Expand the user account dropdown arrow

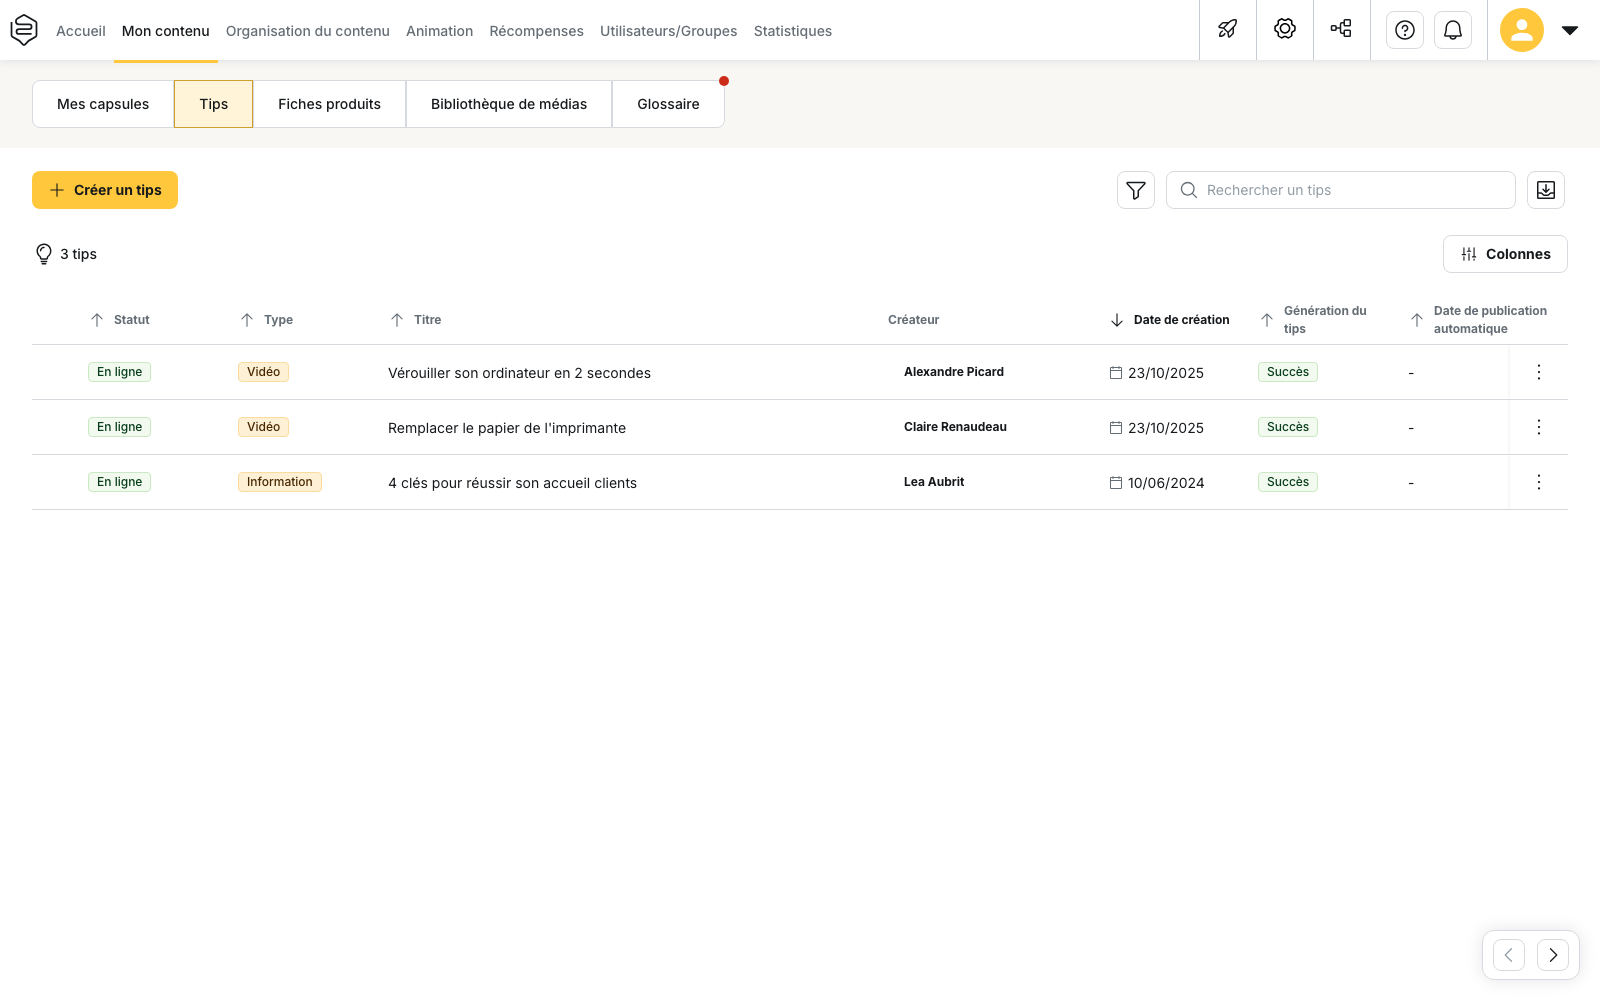[1570, 30]
